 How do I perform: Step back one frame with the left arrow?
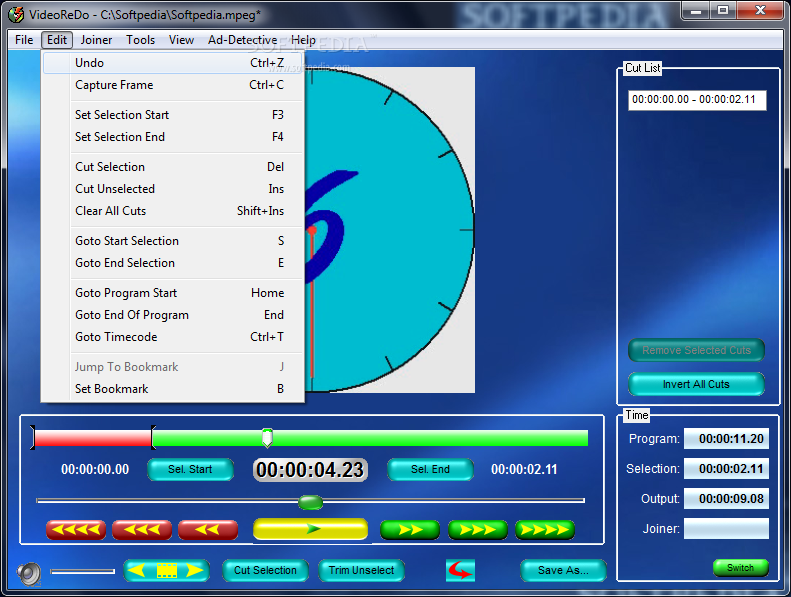[136, 571]
